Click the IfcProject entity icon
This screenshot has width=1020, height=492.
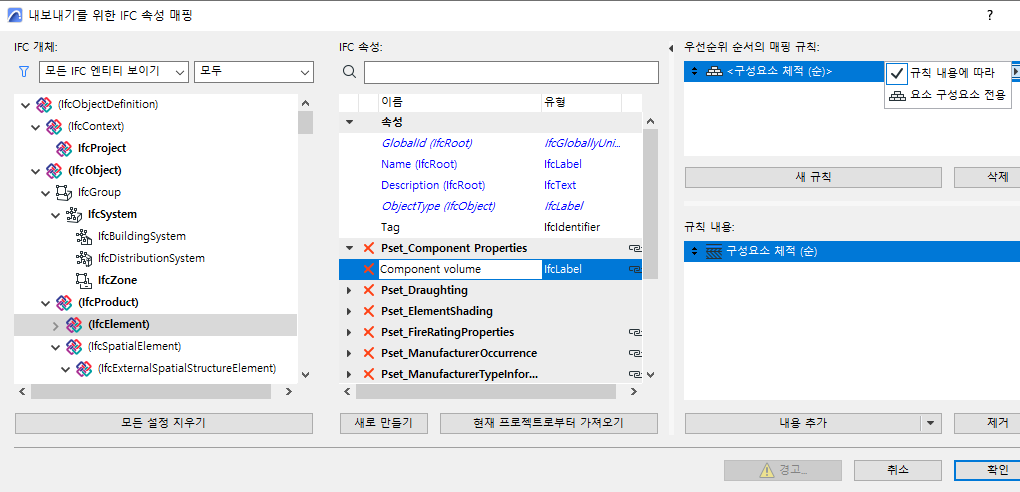64,148
